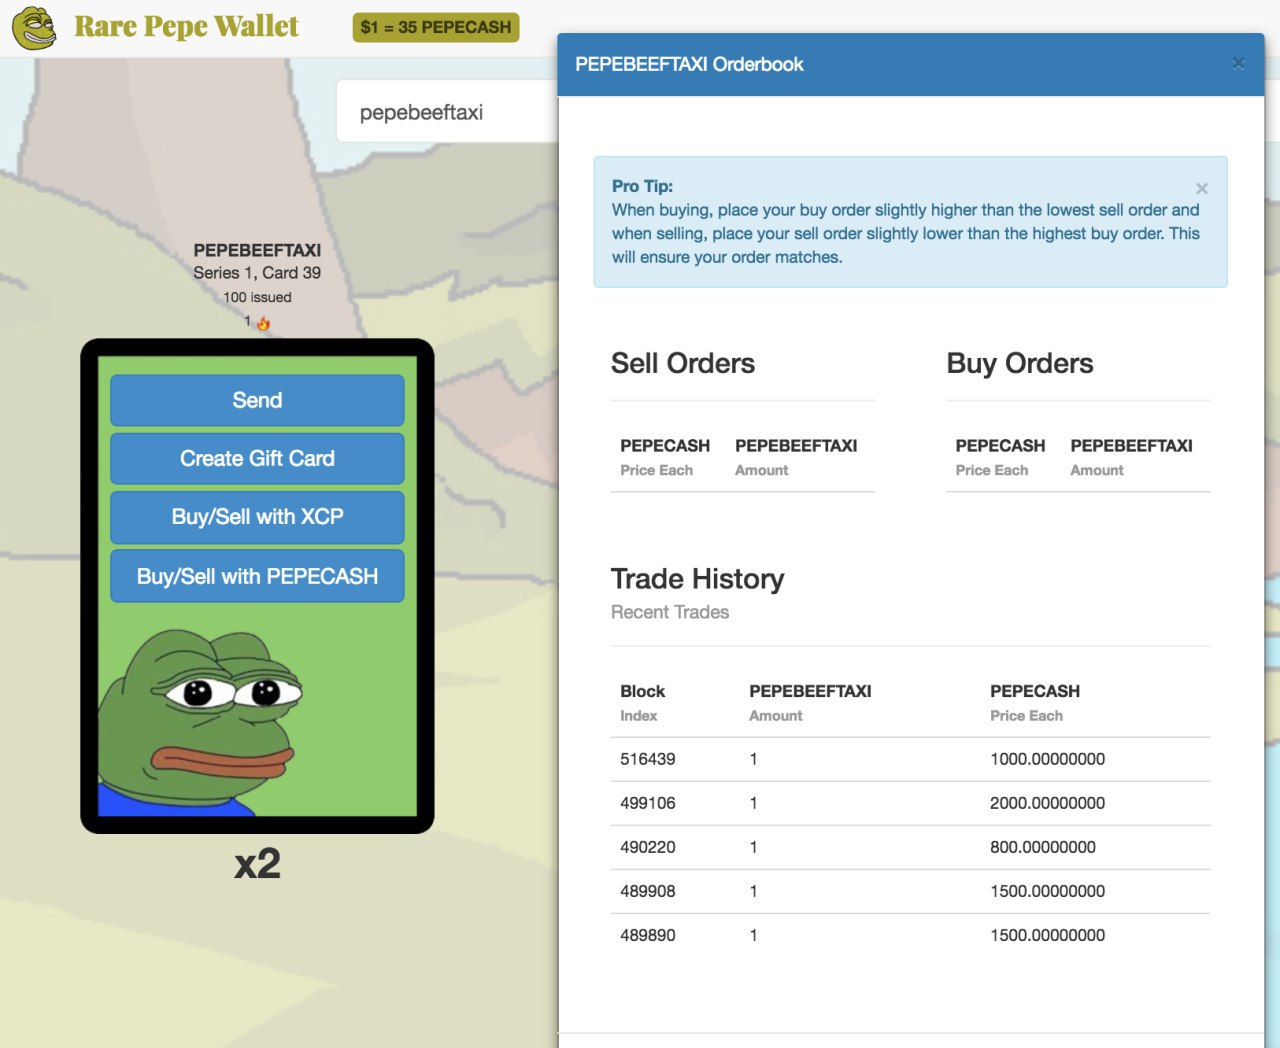Click price 800.00000000 in trade history
The height and width of the screenshot is (1048, 1280).
(x=1043, y=847)
